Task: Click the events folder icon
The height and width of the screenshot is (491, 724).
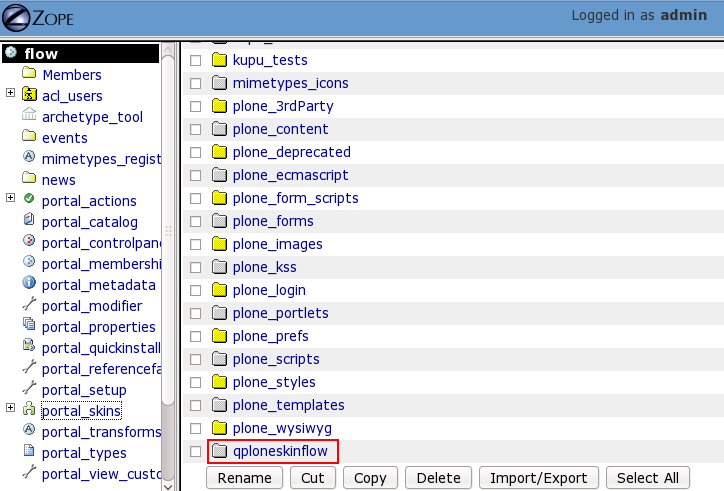Action: coord(29,136)
